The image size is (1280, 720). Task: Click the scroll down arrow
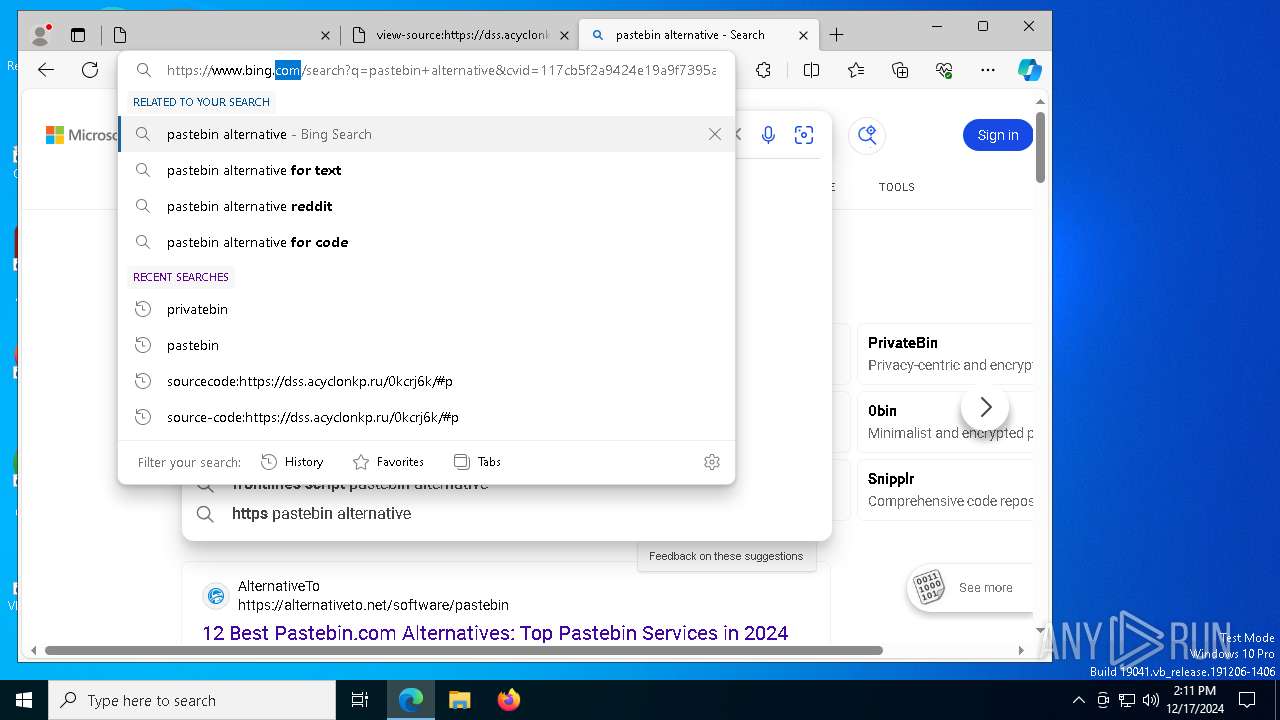[1041, 631]
